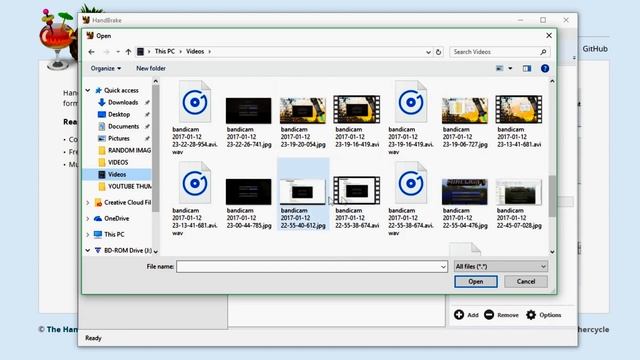
Task: Select image 22-55-04-476.jpg
Action: point(465,203)
